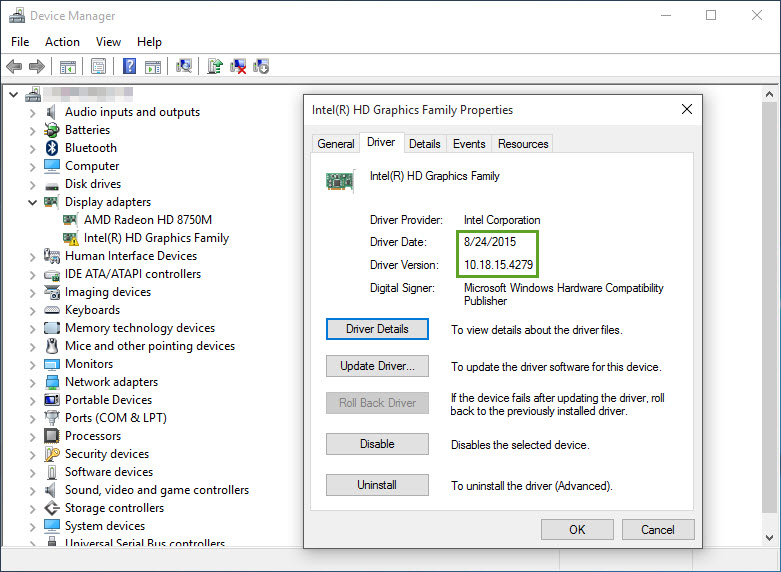Click the Forward arrow toolbar icon
The height and width of the screenshot is (572, 781).
(37, 66)
